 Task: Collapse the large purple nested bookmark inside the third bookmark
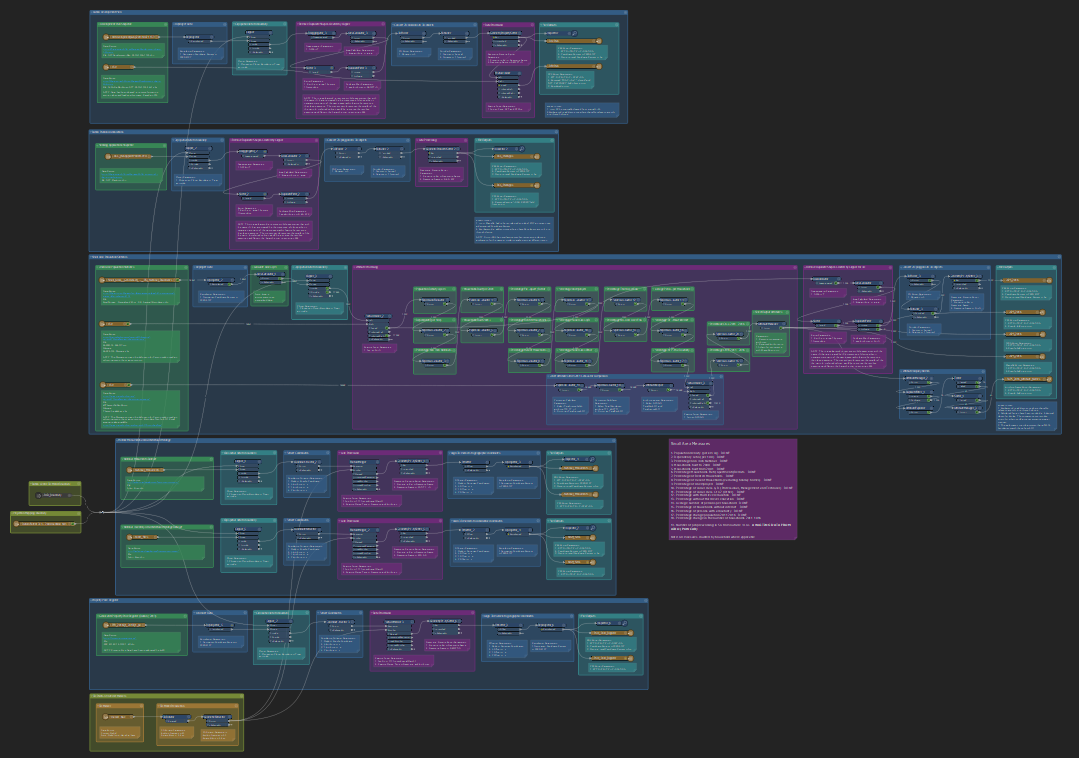pyautogui.click(x=795, y=268)
